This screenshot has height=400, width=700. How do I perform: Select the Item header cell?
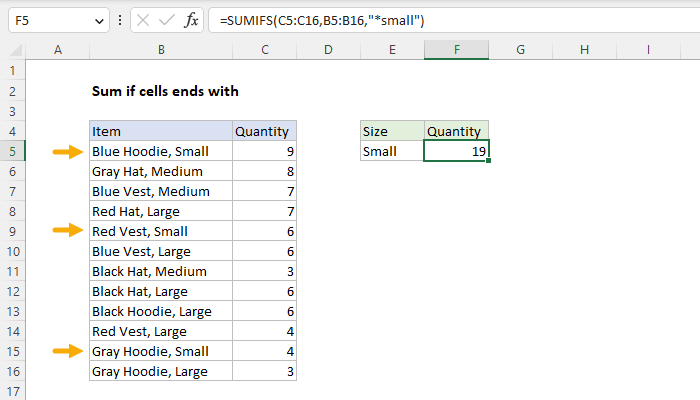click(159, 131)
